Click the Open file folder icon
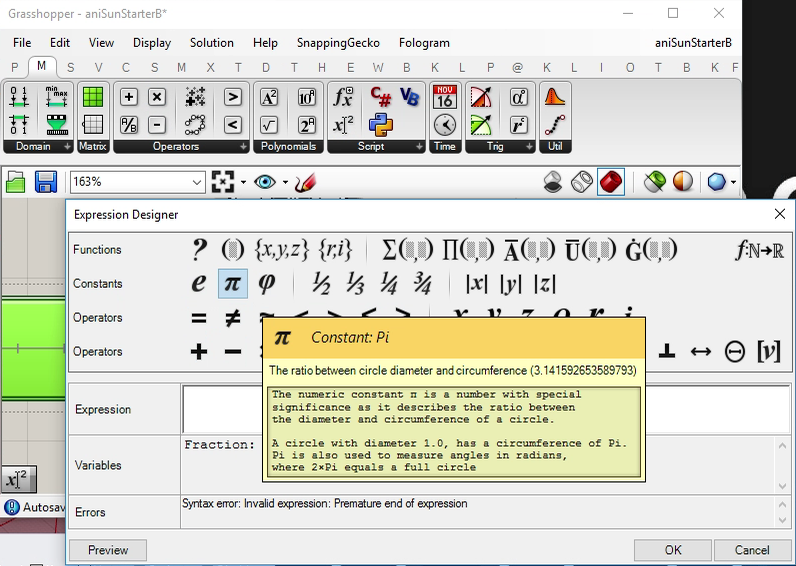The image size is (796, 566). [16, 182]
